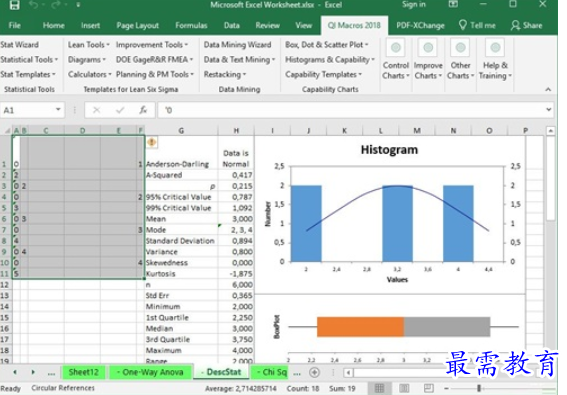Open the PDF-XChange tab
567x395 pixels.
[x=420, y=25]
